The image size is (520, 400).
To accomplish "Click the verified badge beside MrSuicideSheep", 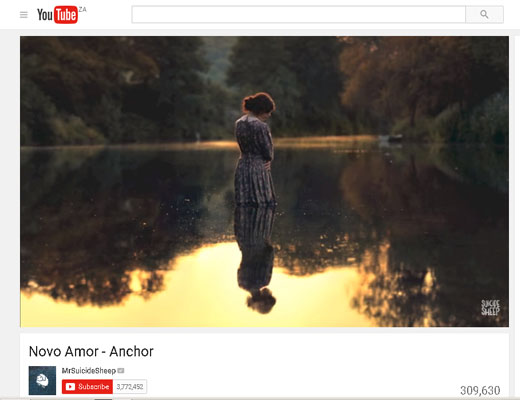I will click(121, 371).
